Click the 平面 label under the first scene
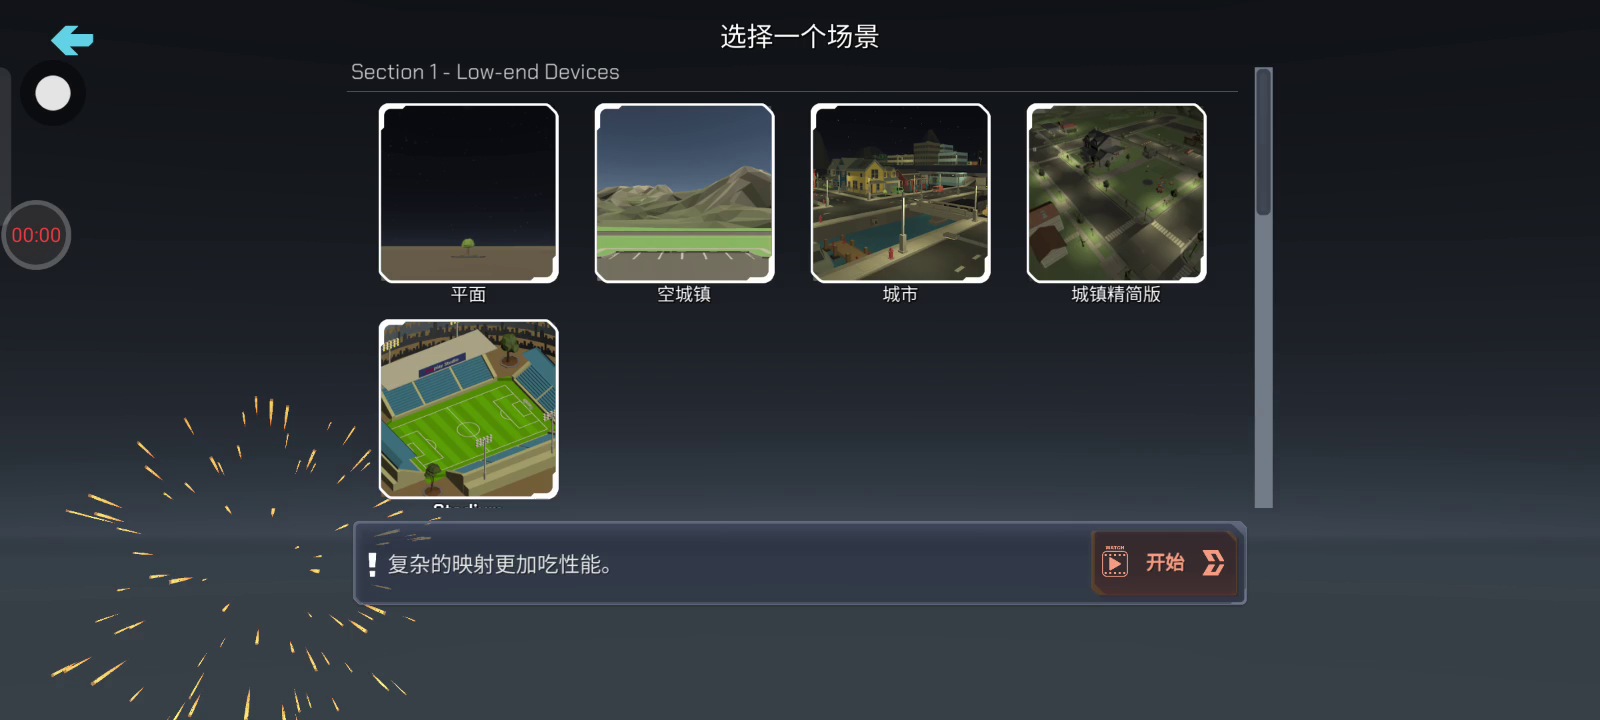The image size is (1600, 720). [468, 294]
